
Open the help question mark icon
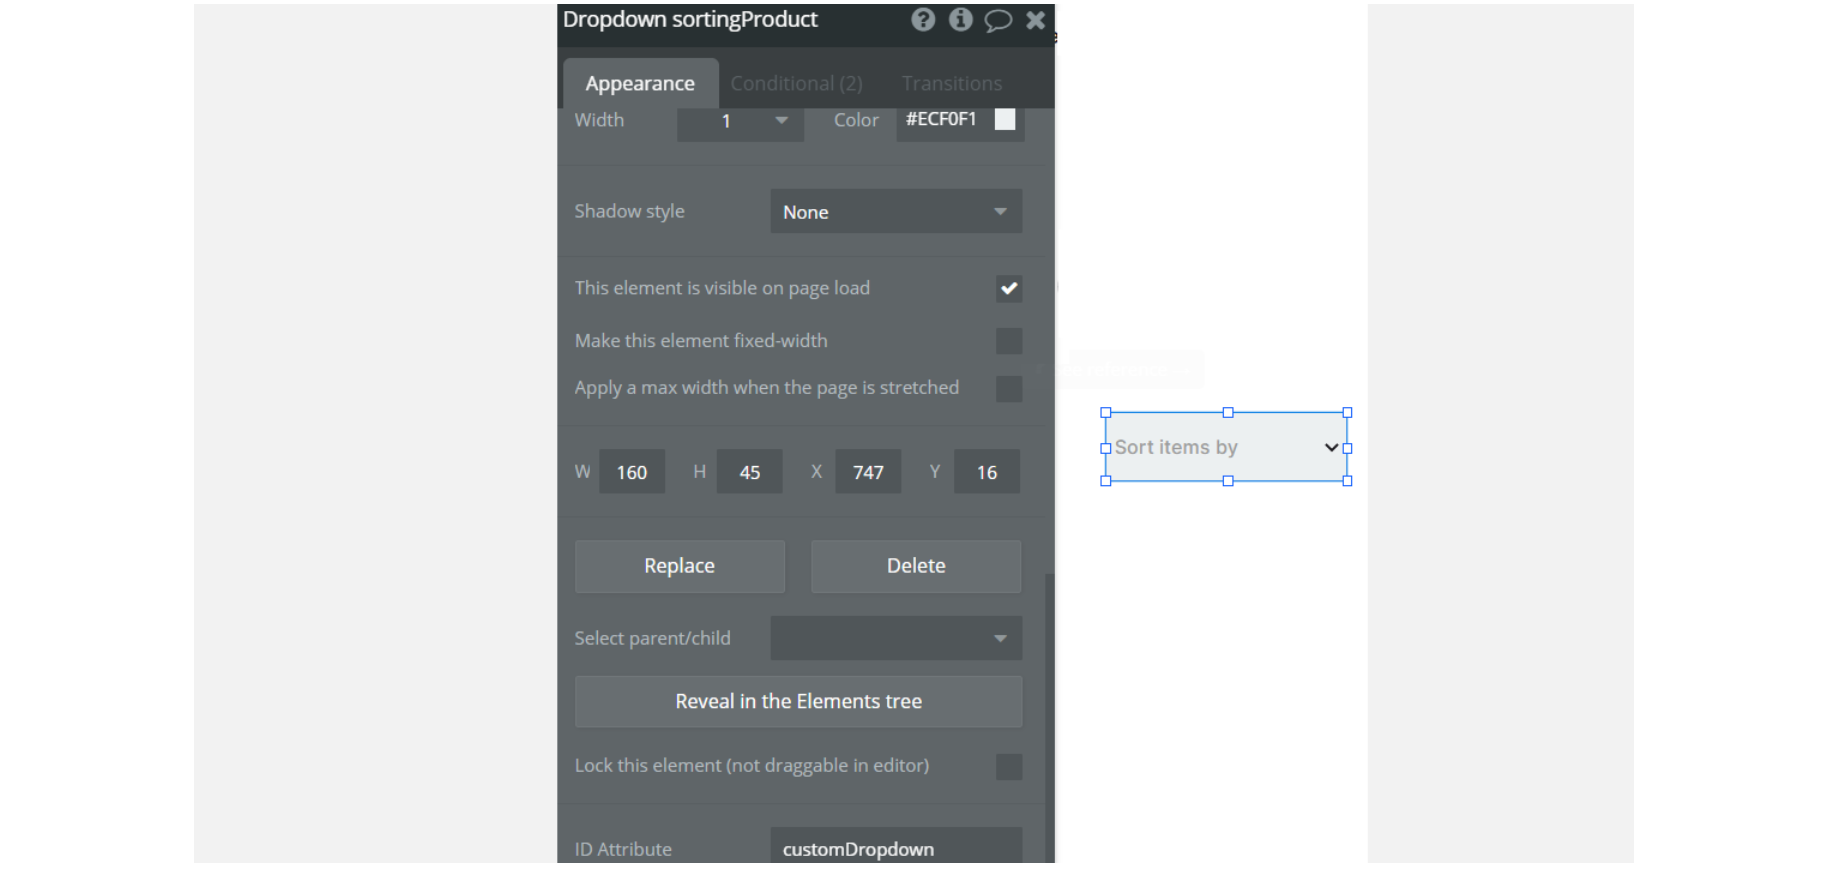tap(923, 20)
